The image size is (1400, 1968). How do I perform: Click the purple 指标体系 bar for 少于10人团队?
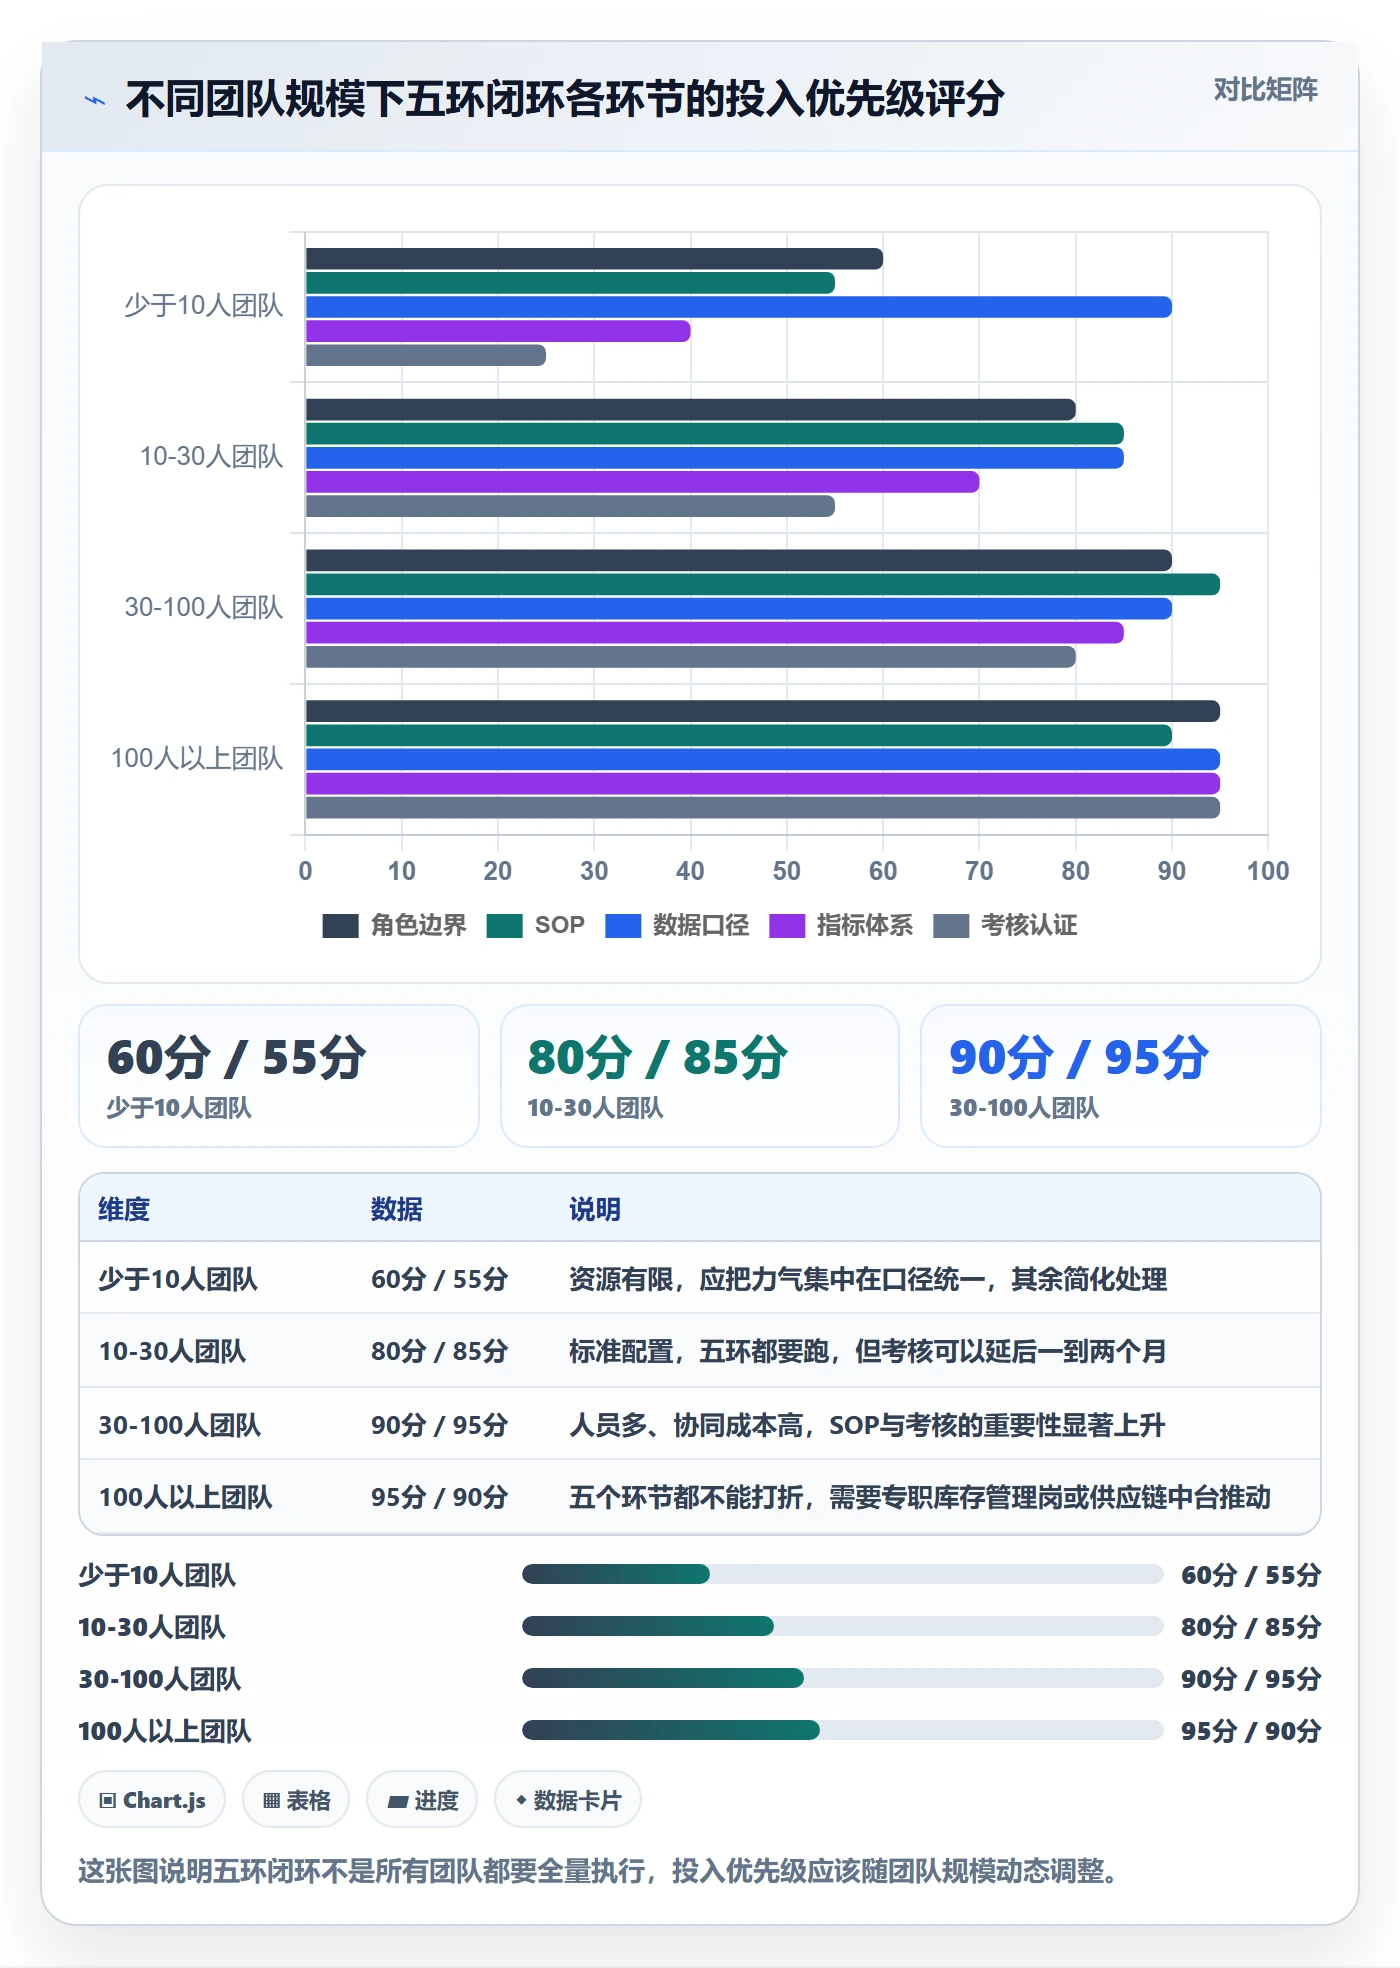pos(498,331)
